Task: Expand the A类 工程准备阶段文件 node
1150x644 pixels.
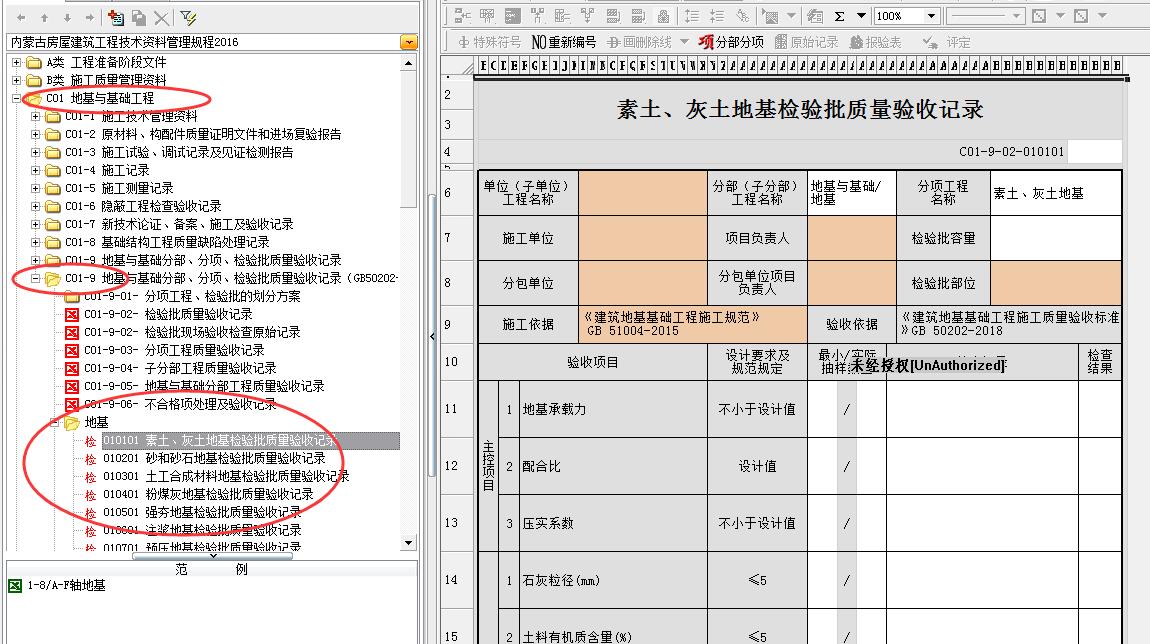Action: (x=16, y=62)
